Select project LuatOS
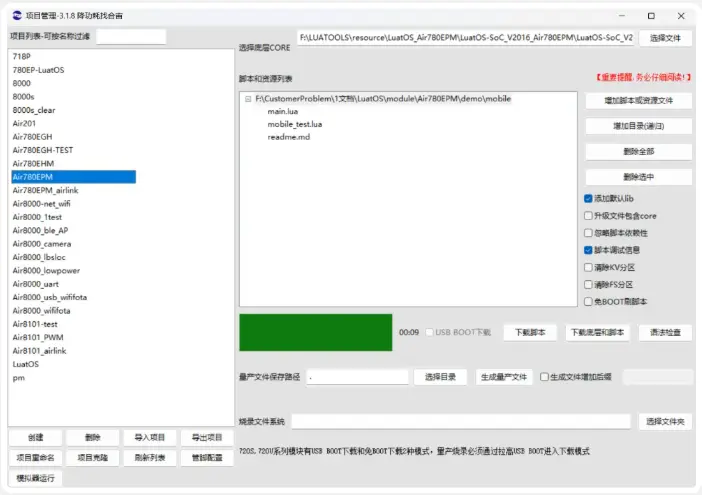 click(26, 364)
